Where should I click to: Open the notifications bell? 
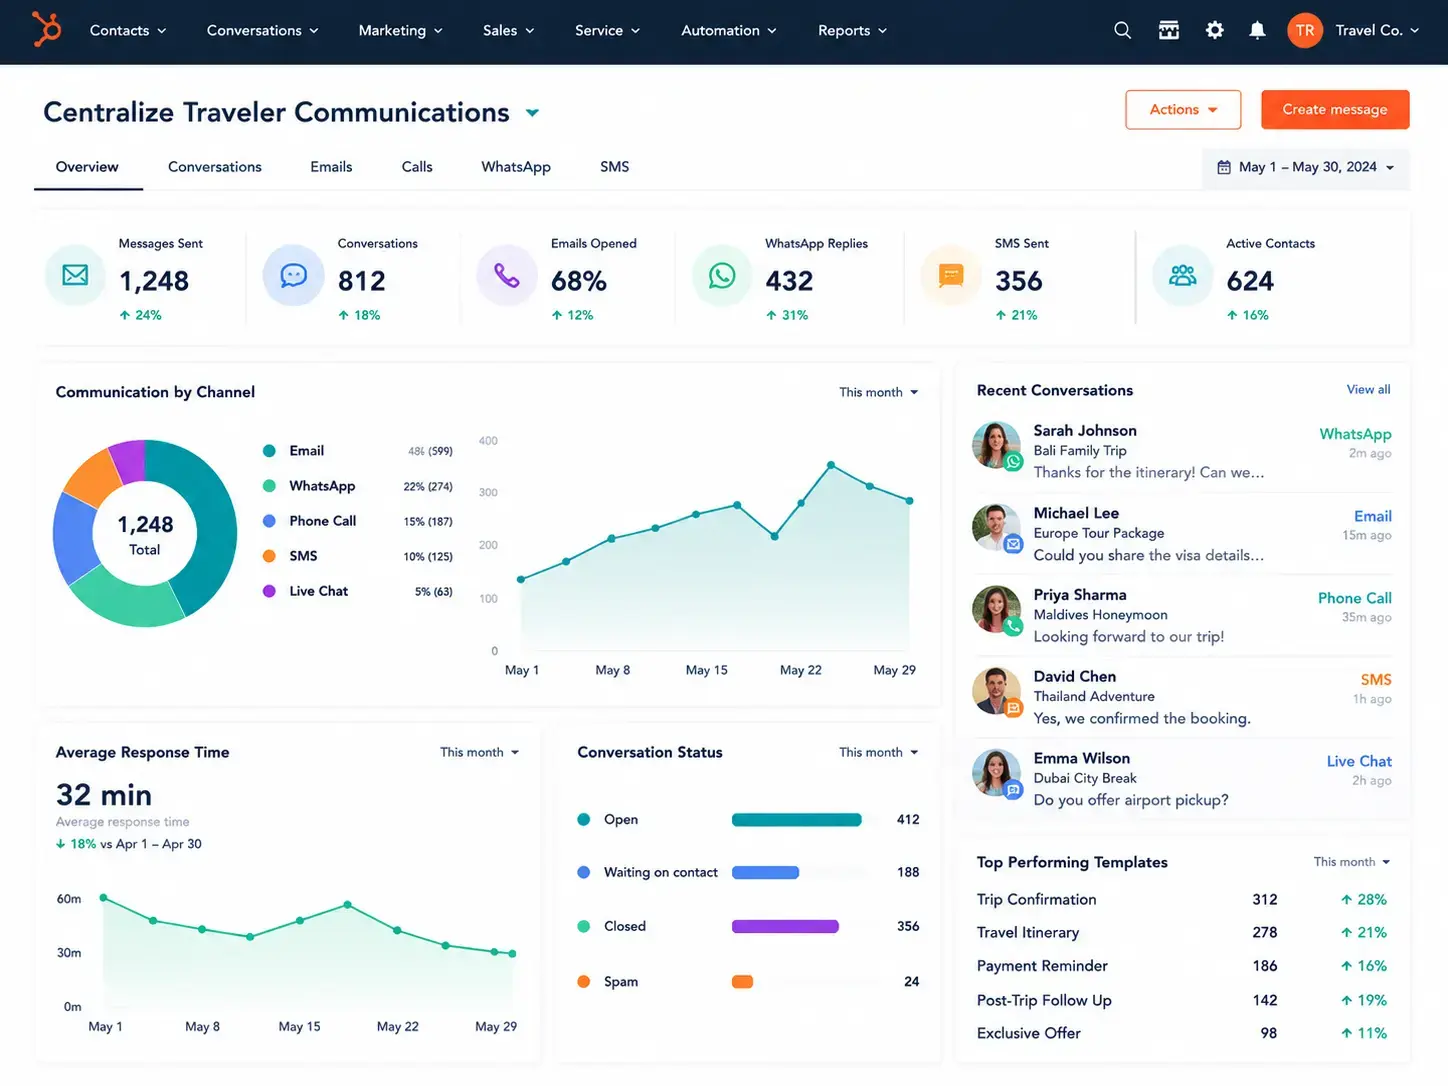click(x=1257, y=30)
